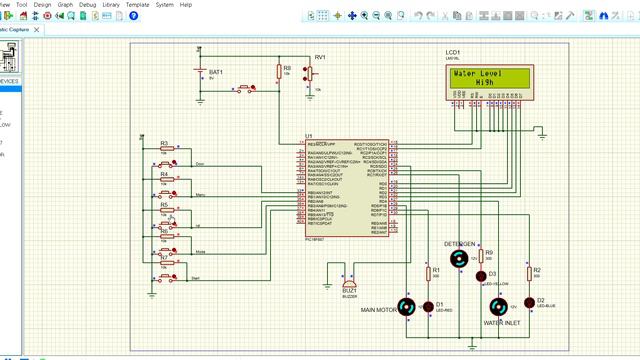Viewport: 640px width, 360px height.
Task: Increase RV1 potentiometer with upper red dot
Action: pyautogui.click(x=305, y=69)
